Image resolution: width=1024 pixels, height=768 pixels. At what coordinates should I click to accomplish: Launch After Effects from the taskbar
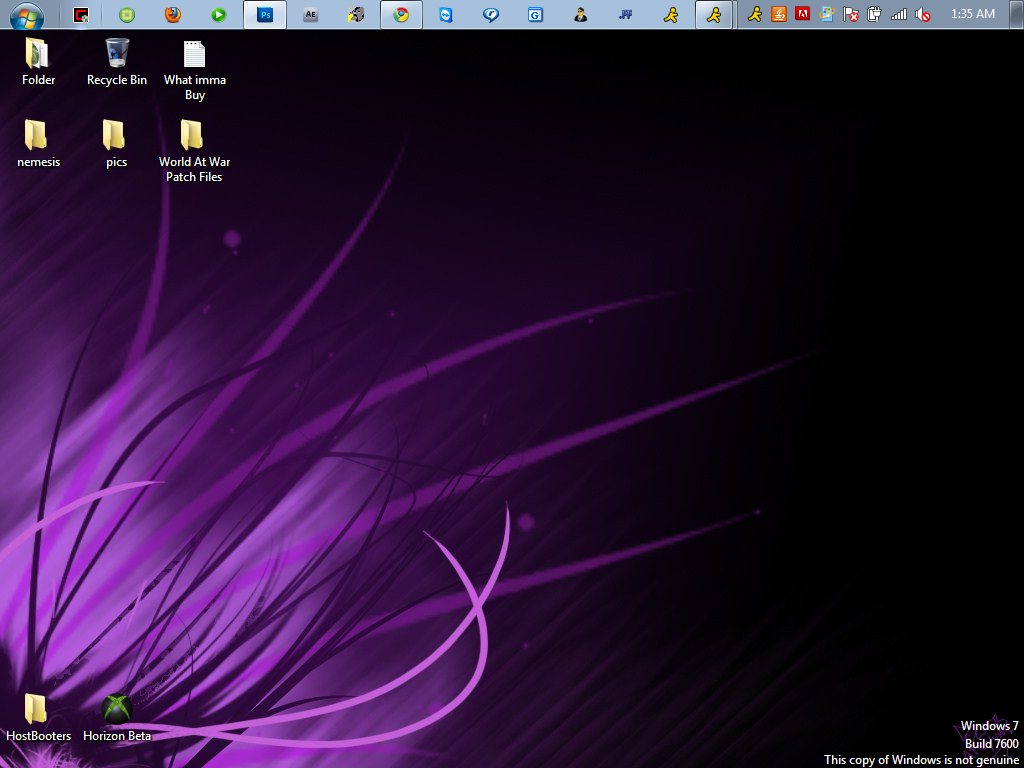click(x=310, y=15)
